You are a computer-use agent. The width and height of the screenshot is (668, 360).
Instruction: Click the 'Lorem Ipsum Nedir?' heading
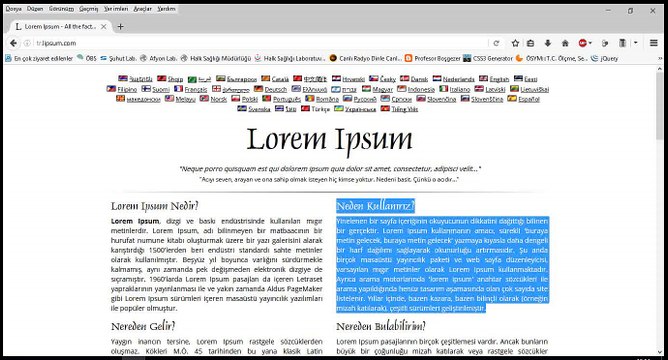pos(155,206)
